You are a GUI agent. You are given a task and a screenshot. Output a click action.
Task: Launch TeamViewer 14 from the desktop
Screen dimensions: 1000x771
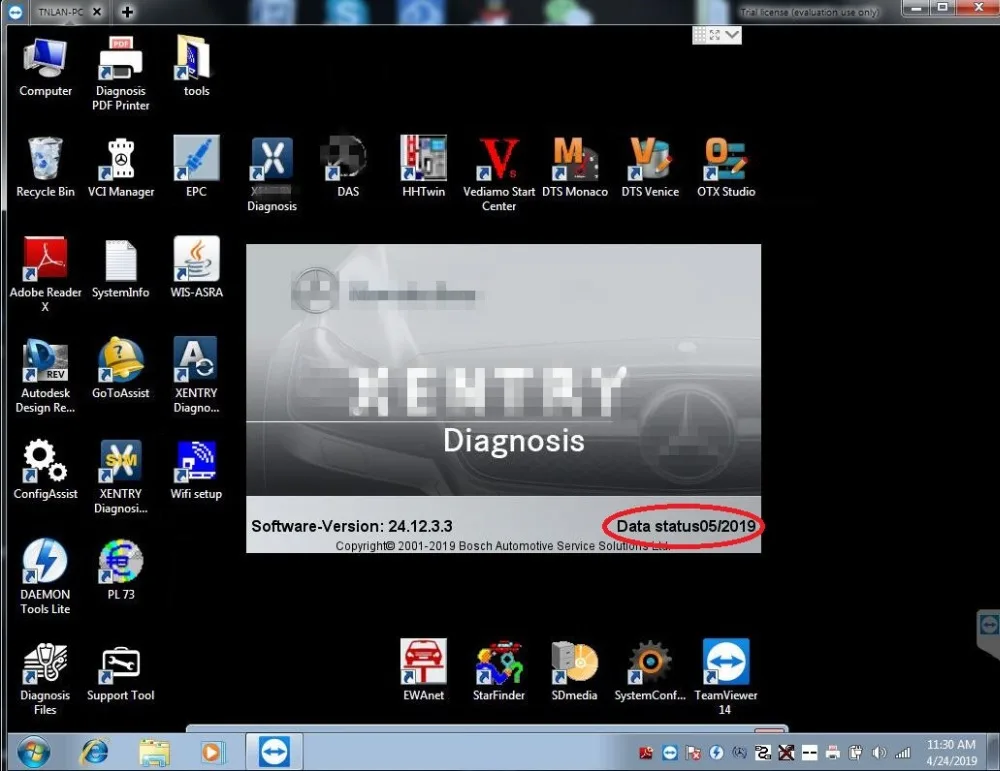(x=726, y=678)
